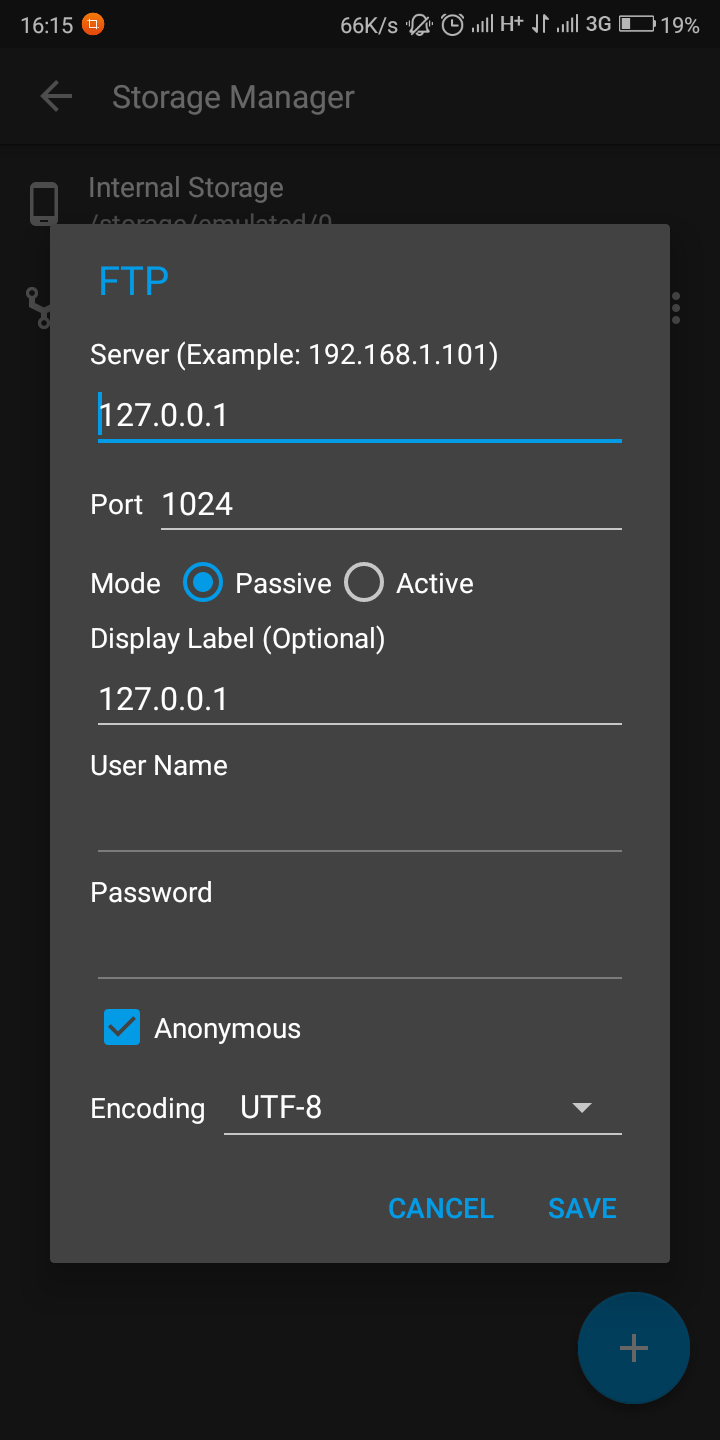Click the vibrate mode status icon

417,24
